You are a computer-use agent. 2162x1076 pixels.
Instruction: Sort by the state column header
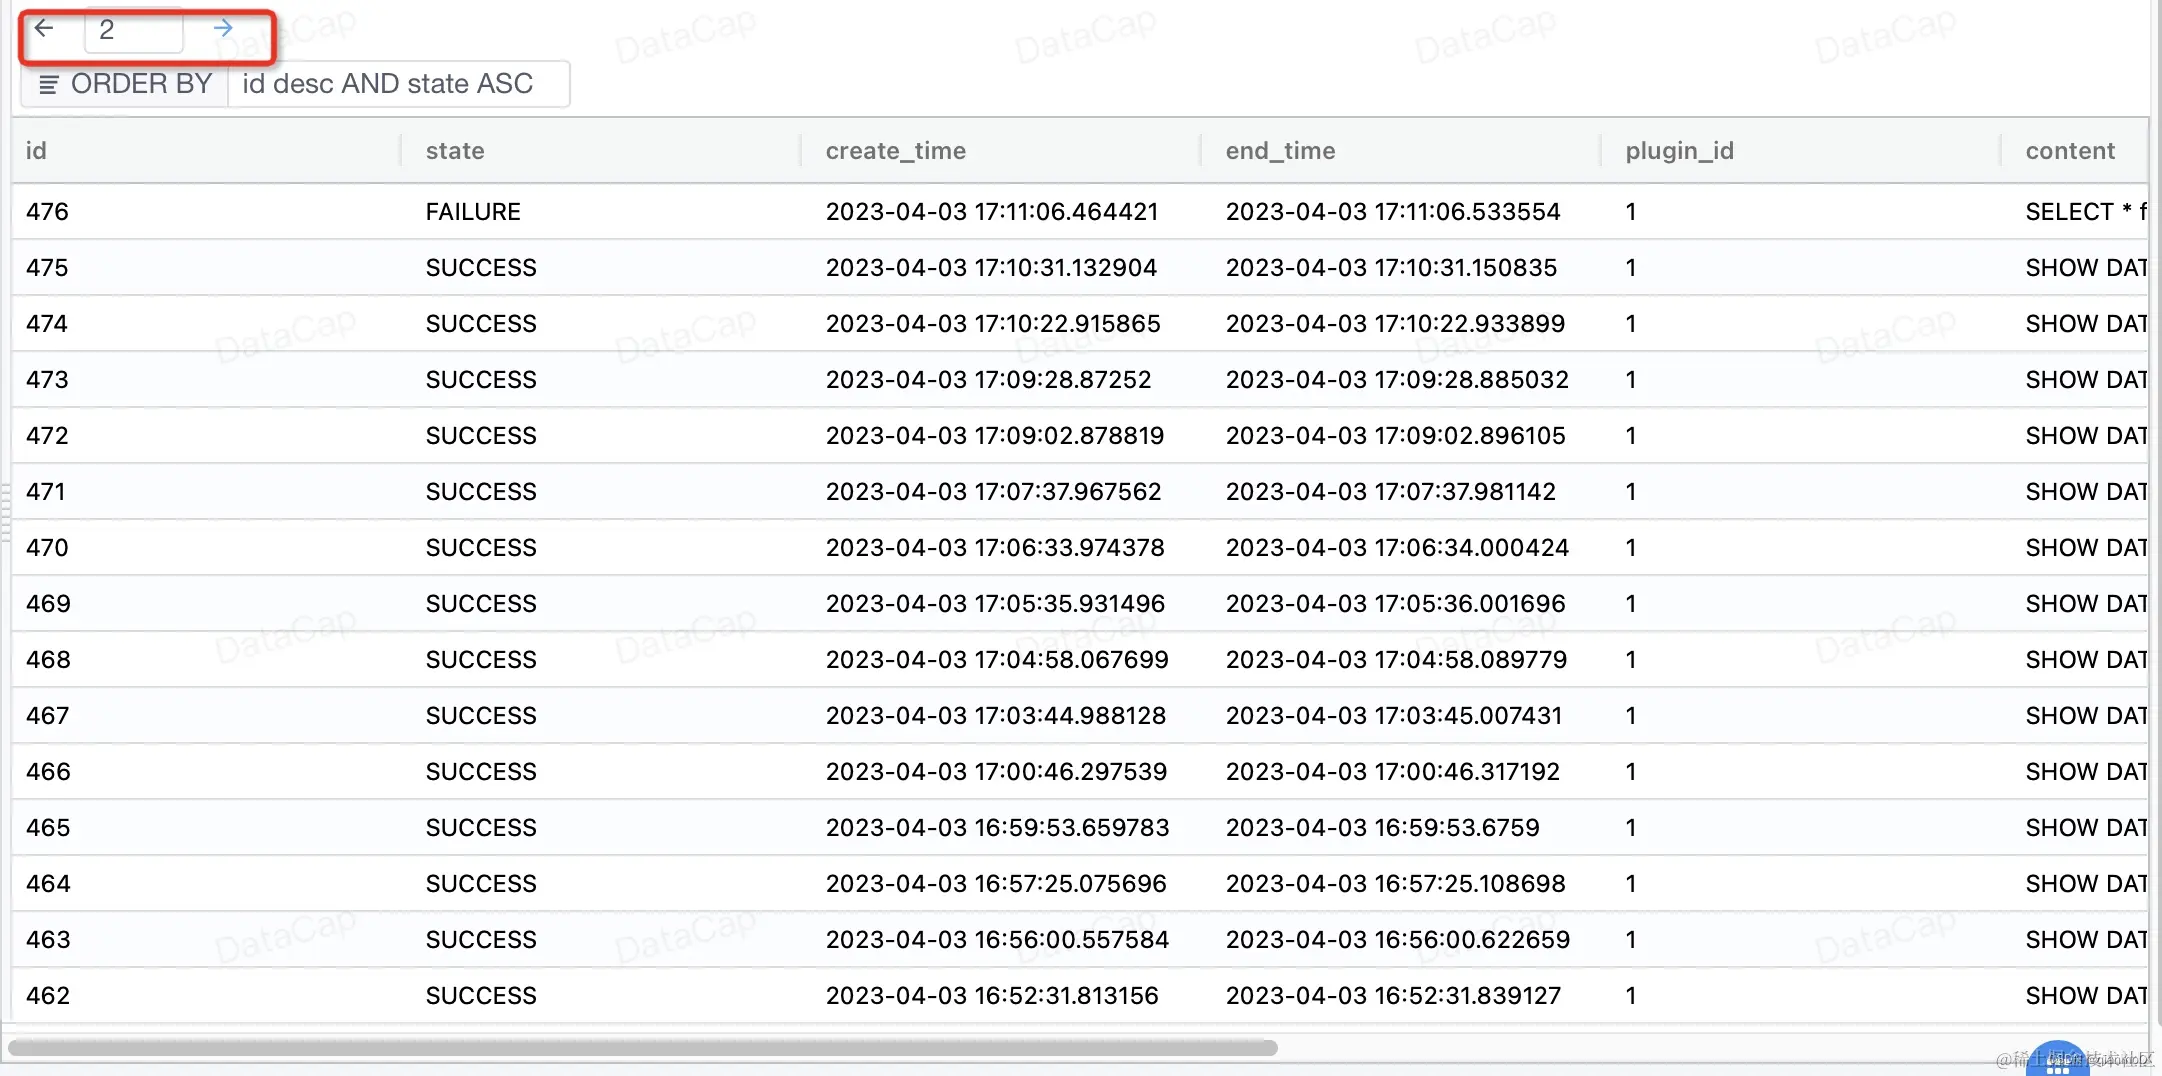click(x=455, y=151)
